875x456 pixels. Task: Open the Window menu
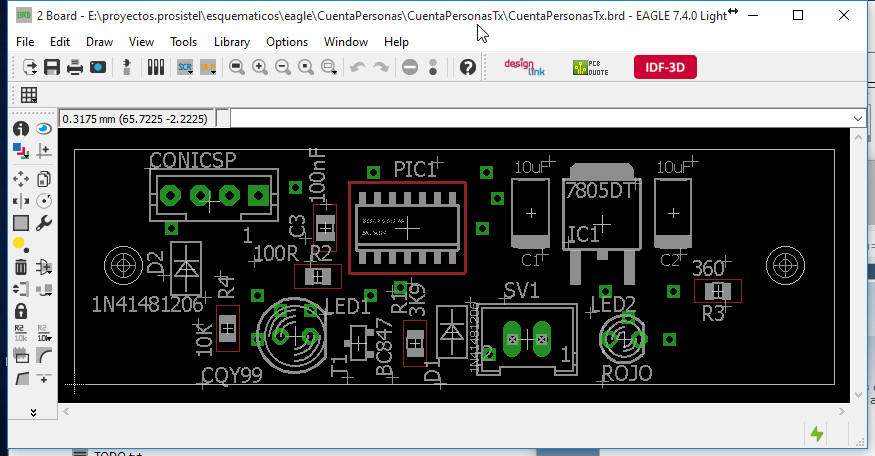point(346,42)
